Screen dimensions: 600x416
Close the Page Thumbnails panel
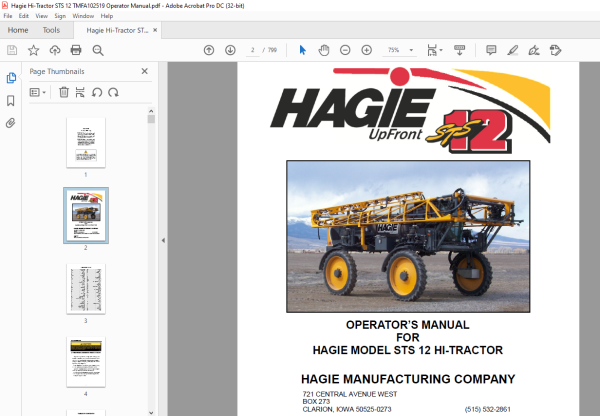pos(145,71)
